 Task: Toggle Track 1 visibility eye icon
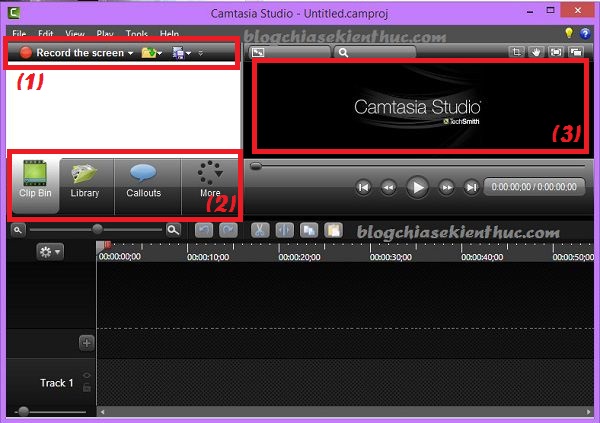(87, 375)
